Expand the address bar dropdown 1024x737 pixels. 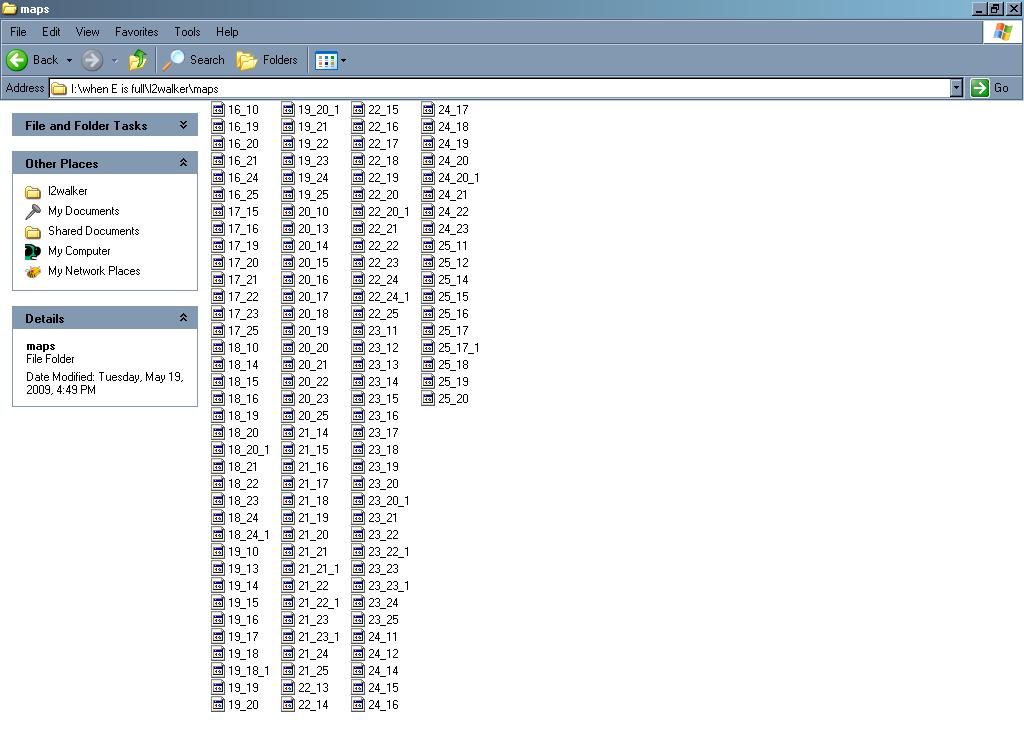956,88
